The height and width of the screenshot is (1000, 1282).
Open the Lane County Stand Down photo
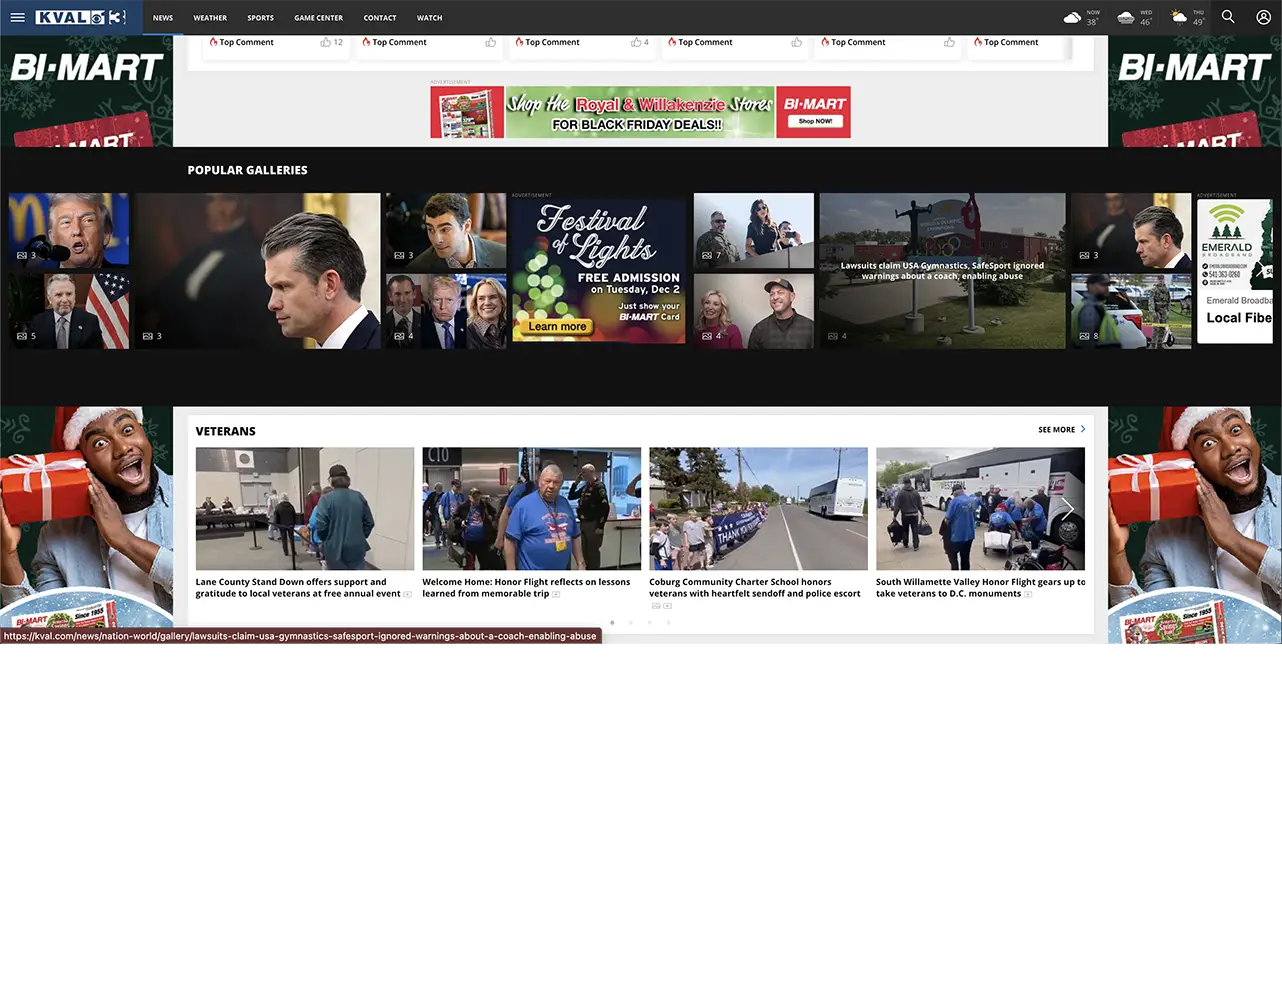(x=305, y=509)
